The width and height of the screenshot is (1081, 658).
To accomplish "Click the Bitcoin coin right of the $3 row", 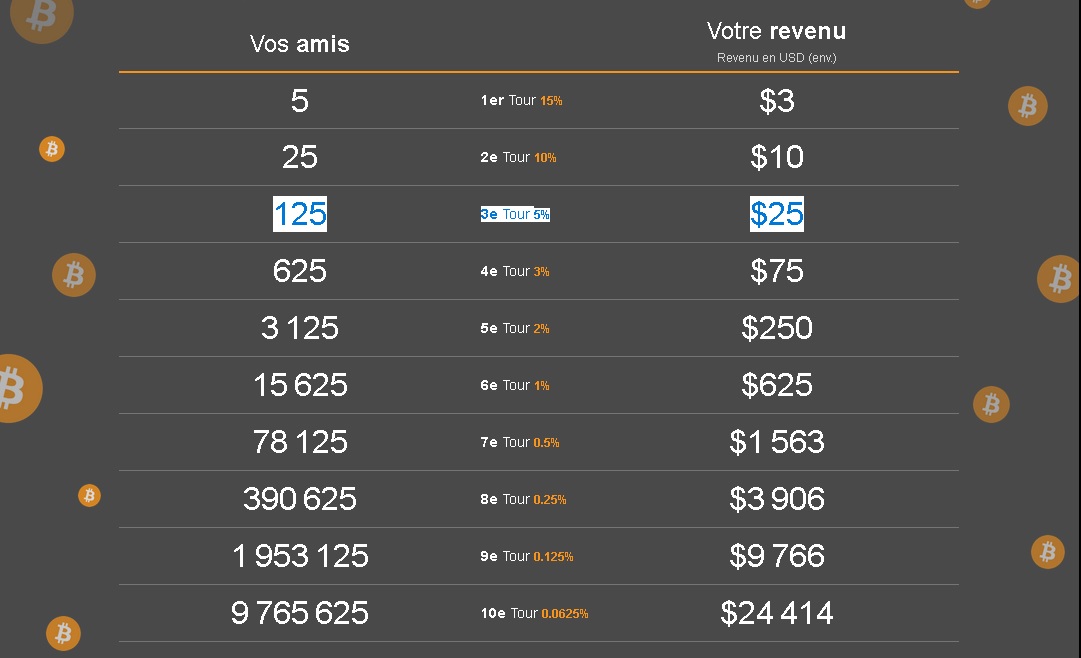I will (1027, 106).
